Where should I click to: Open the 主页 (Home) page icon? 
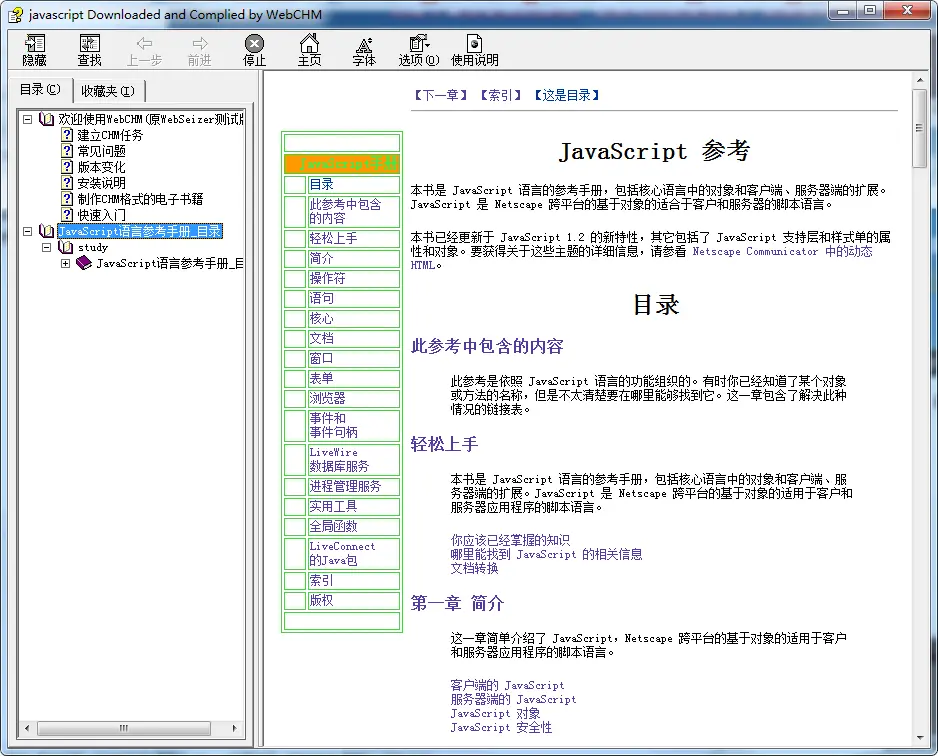click(x=309, y=50)
